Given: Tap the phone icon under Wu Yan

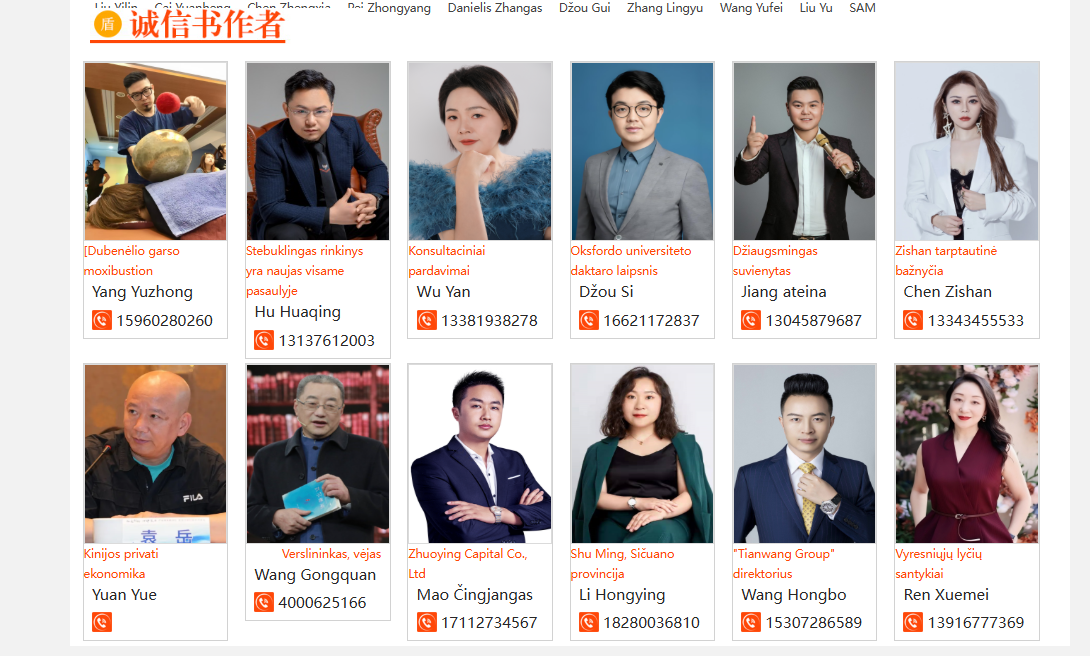Looking at the screenshot, I should [x=426, y=320].
